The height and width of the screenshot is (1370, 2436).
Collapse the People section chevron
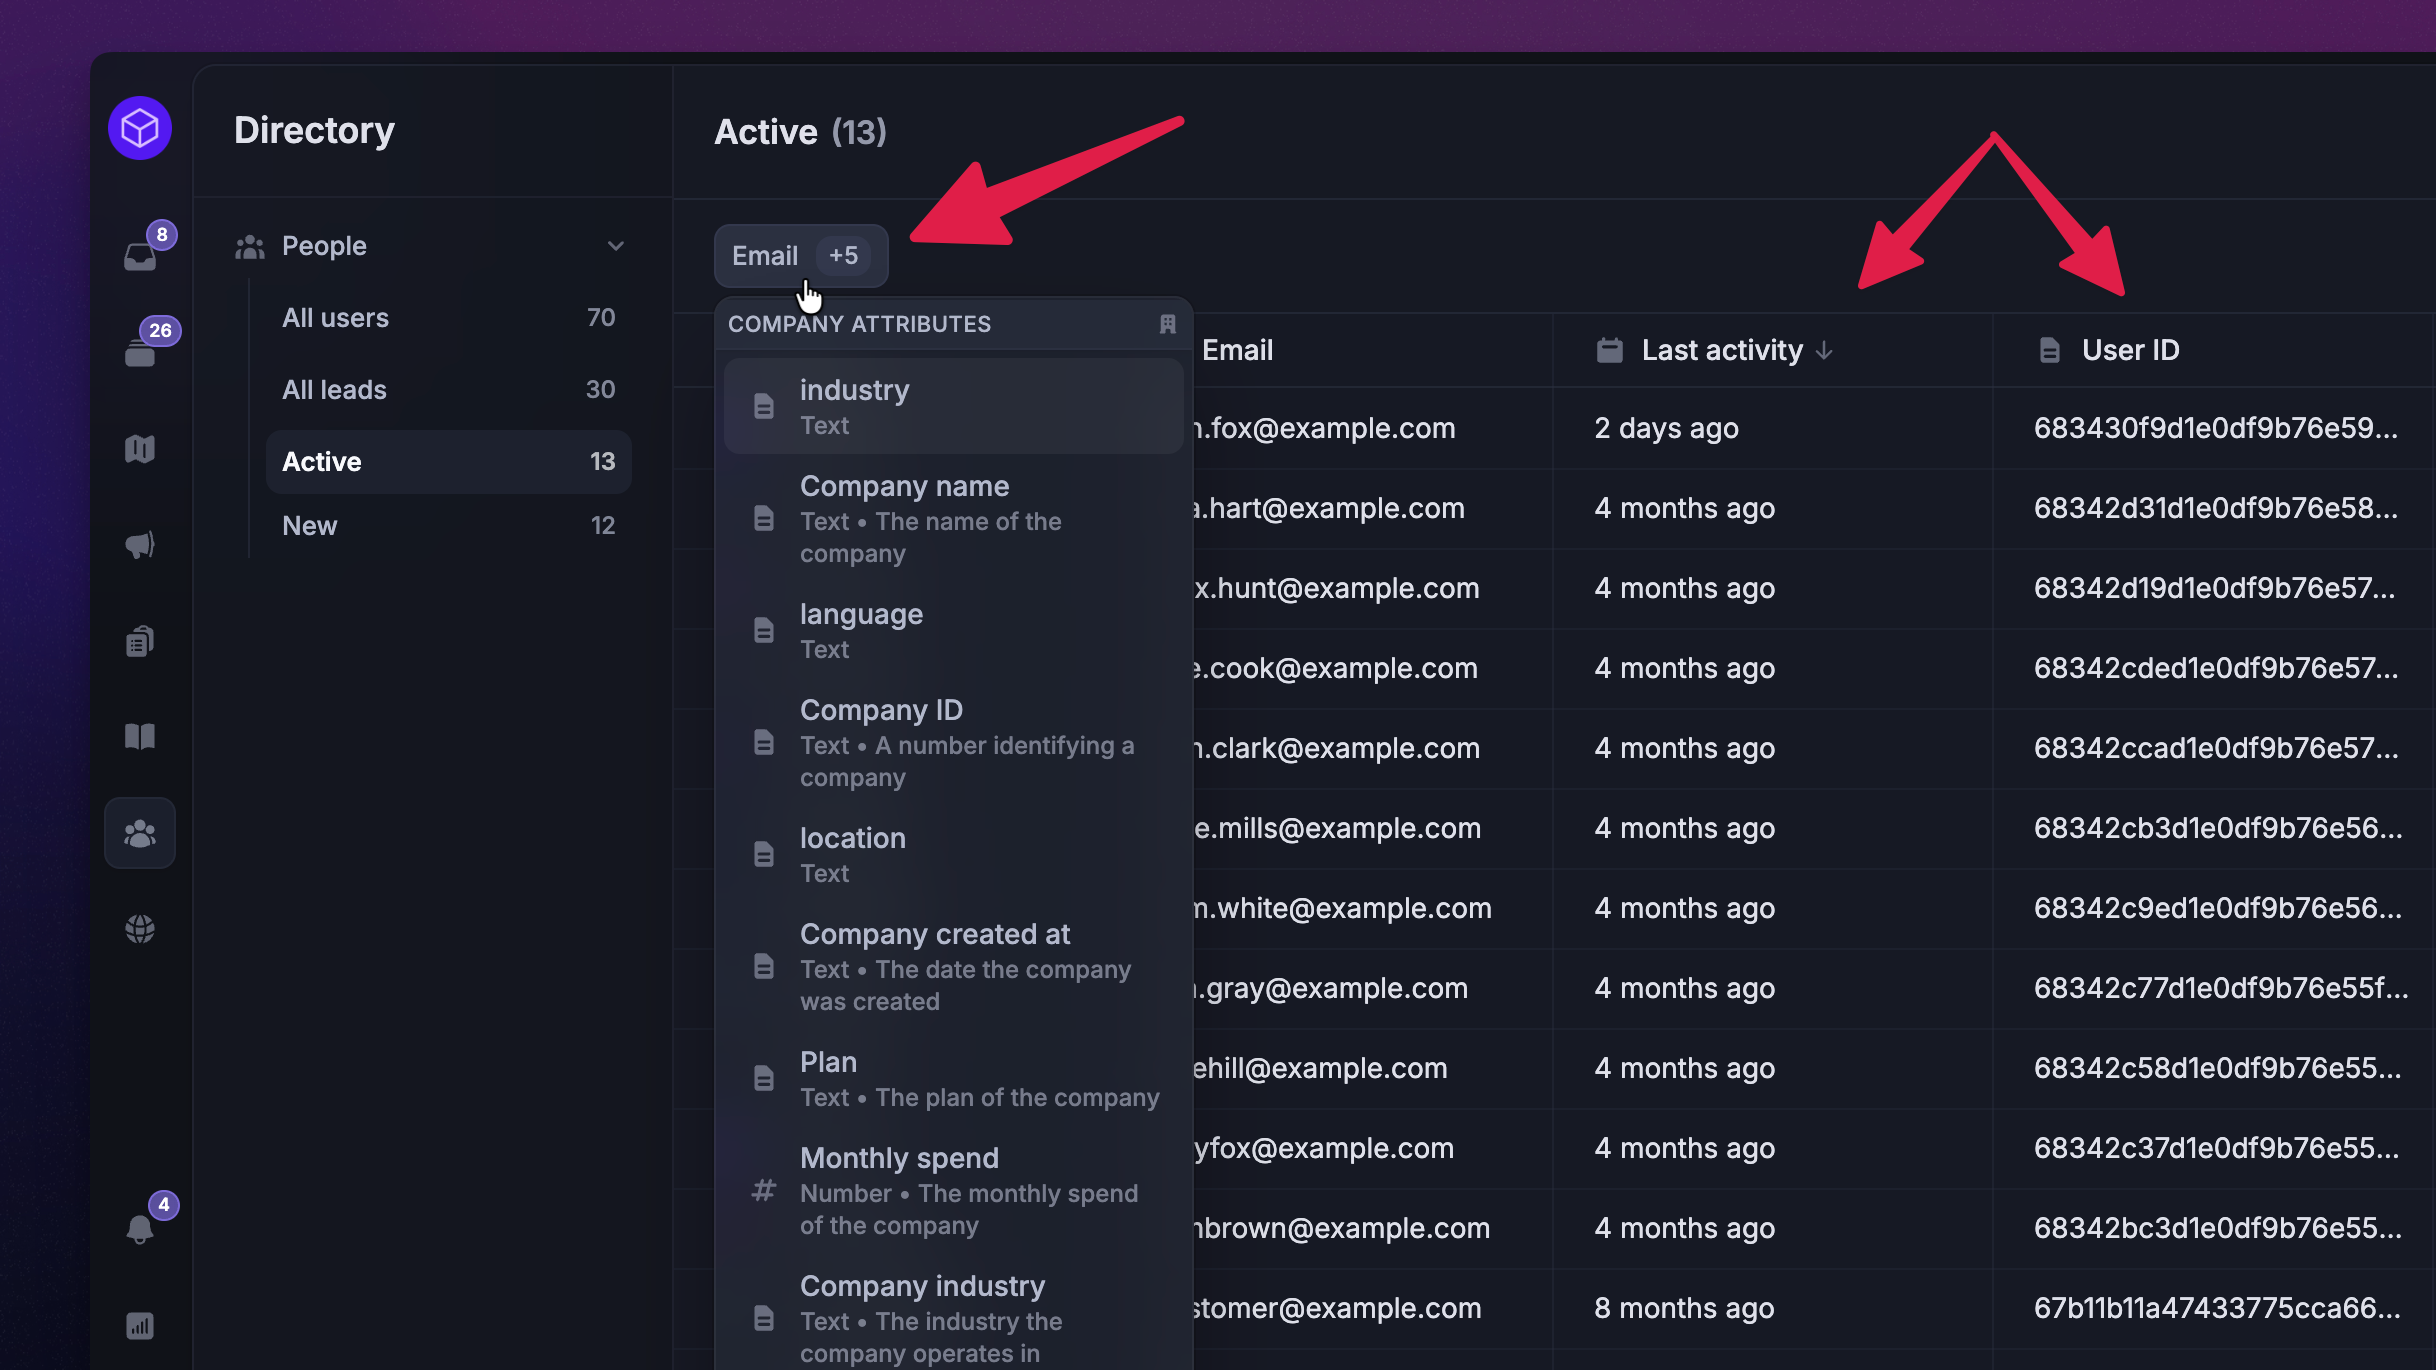point(616,246)
